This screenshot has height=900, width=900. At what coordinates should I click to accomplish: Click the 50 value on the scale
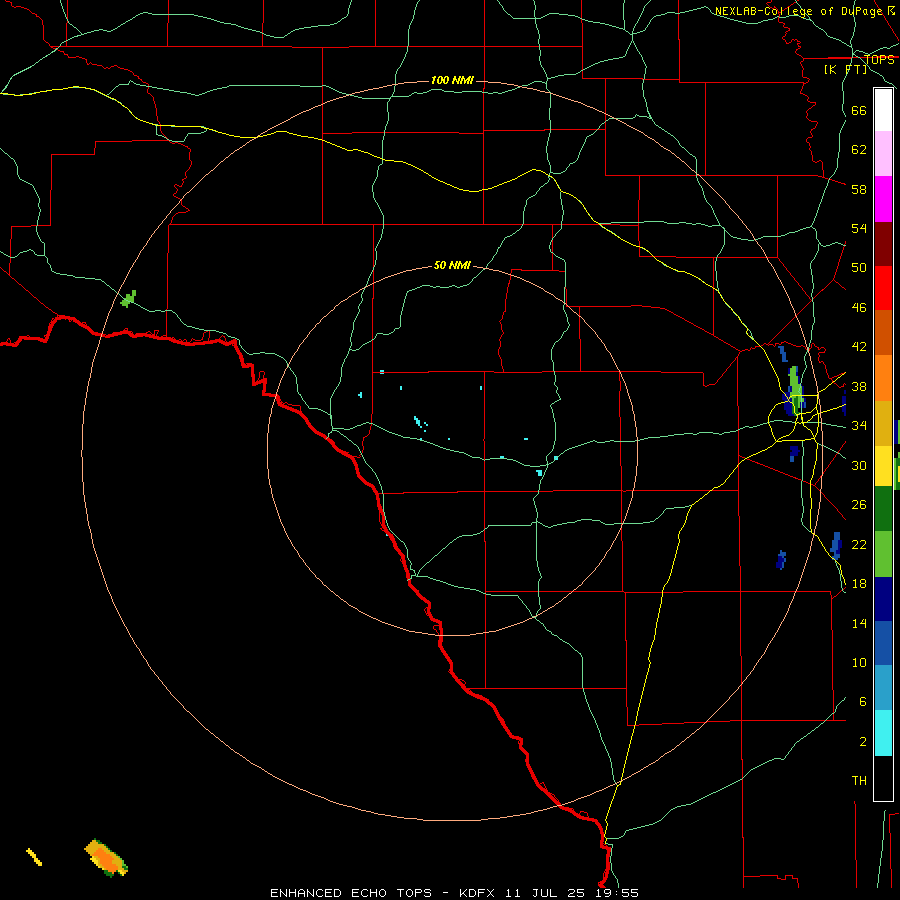(859, 268)
